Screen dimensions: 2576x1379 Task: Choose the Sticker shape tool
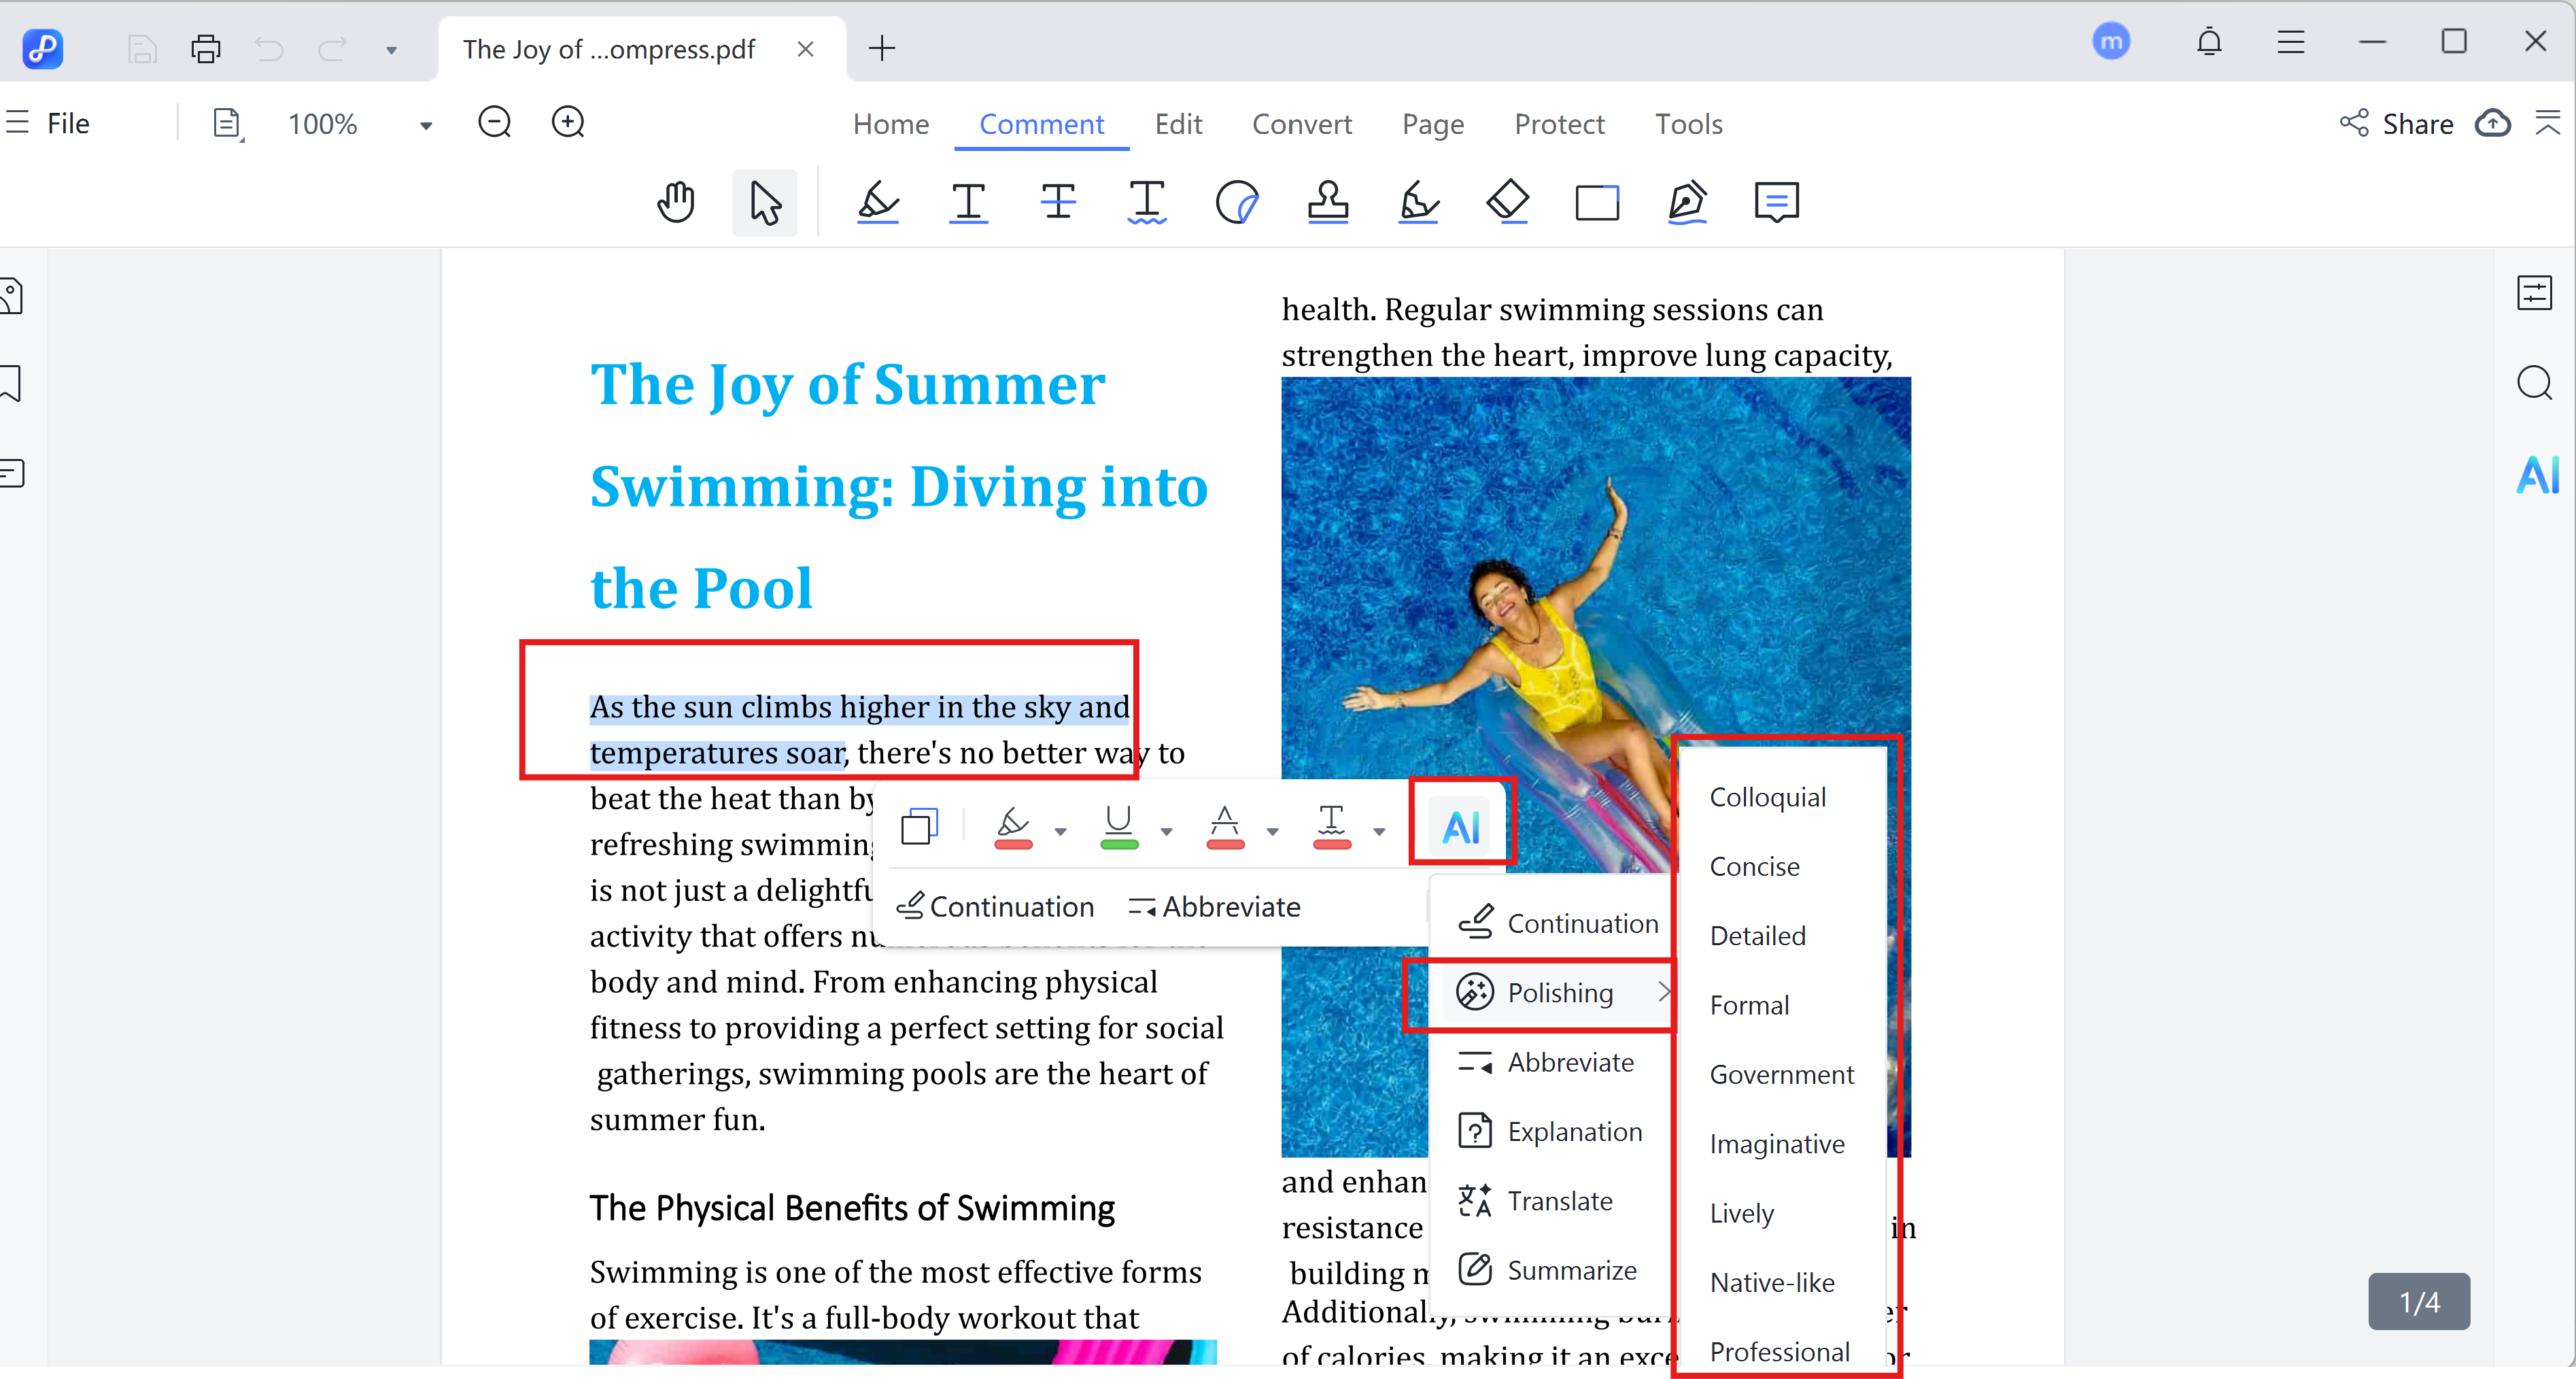tap(1237, 202)
